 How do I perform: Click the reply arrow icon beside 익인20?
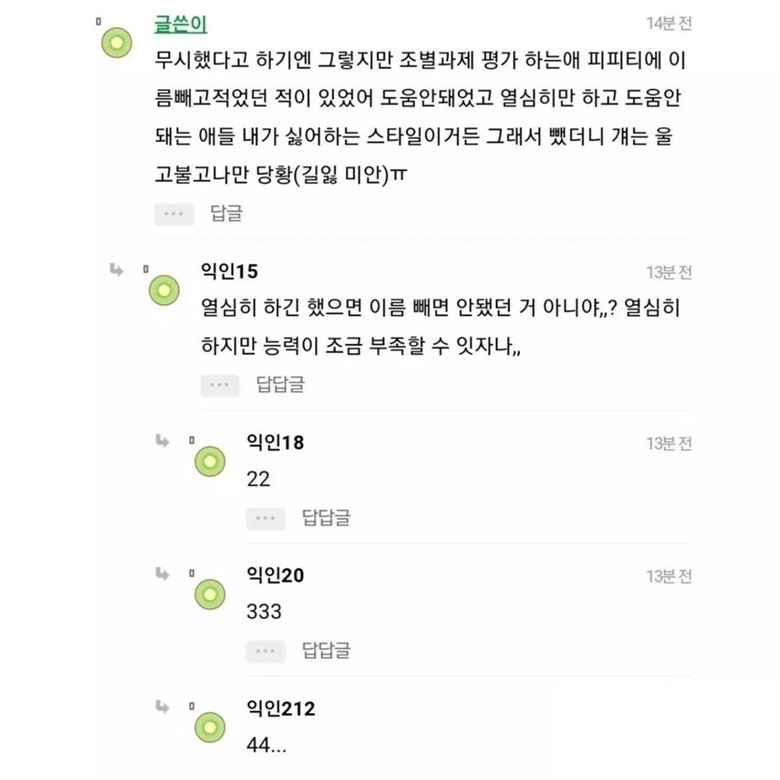pos(162,574)
